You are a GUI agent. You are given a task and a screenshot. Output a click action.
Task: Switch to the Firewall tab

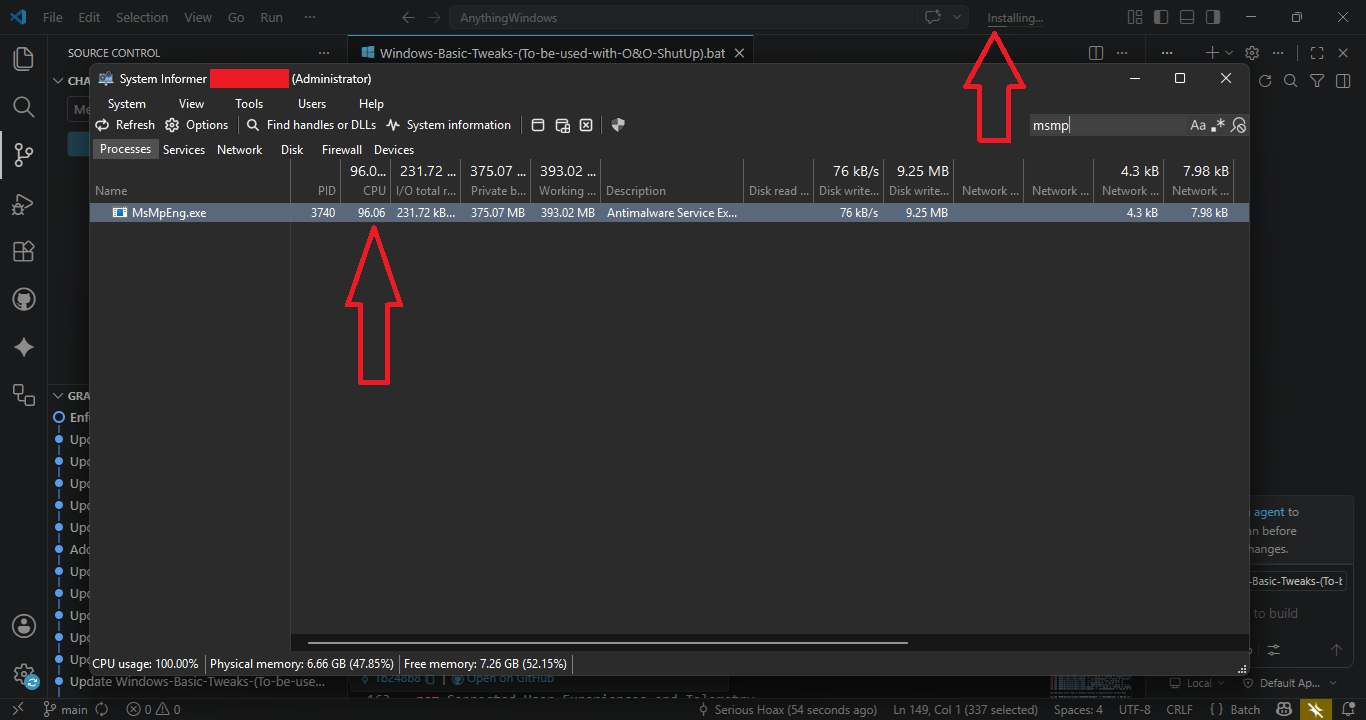coord(342,150)
